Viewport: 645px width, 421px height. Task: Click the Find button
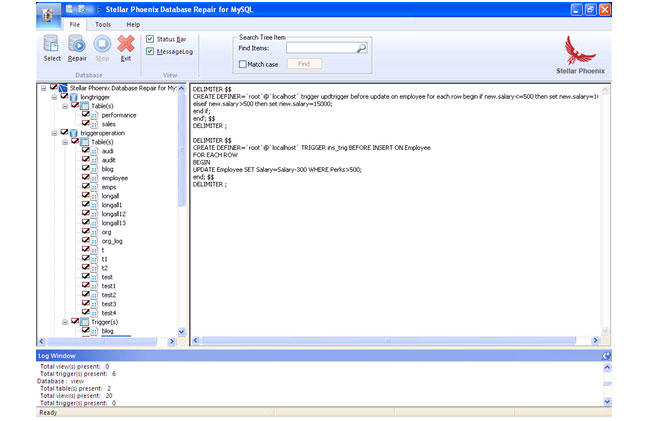304,64
